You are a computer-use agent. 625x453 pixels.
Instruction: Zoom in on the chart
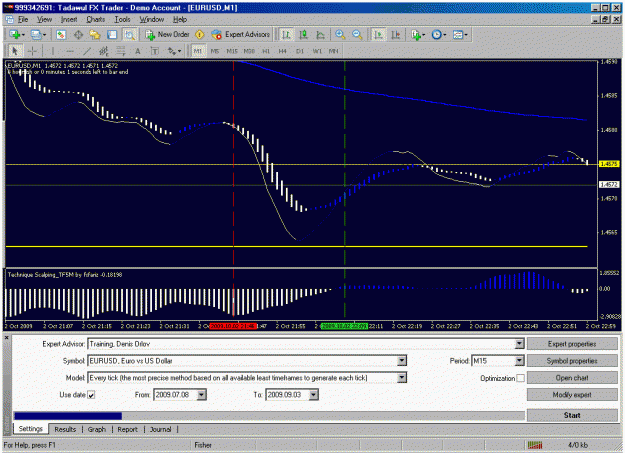pos(340,35)
